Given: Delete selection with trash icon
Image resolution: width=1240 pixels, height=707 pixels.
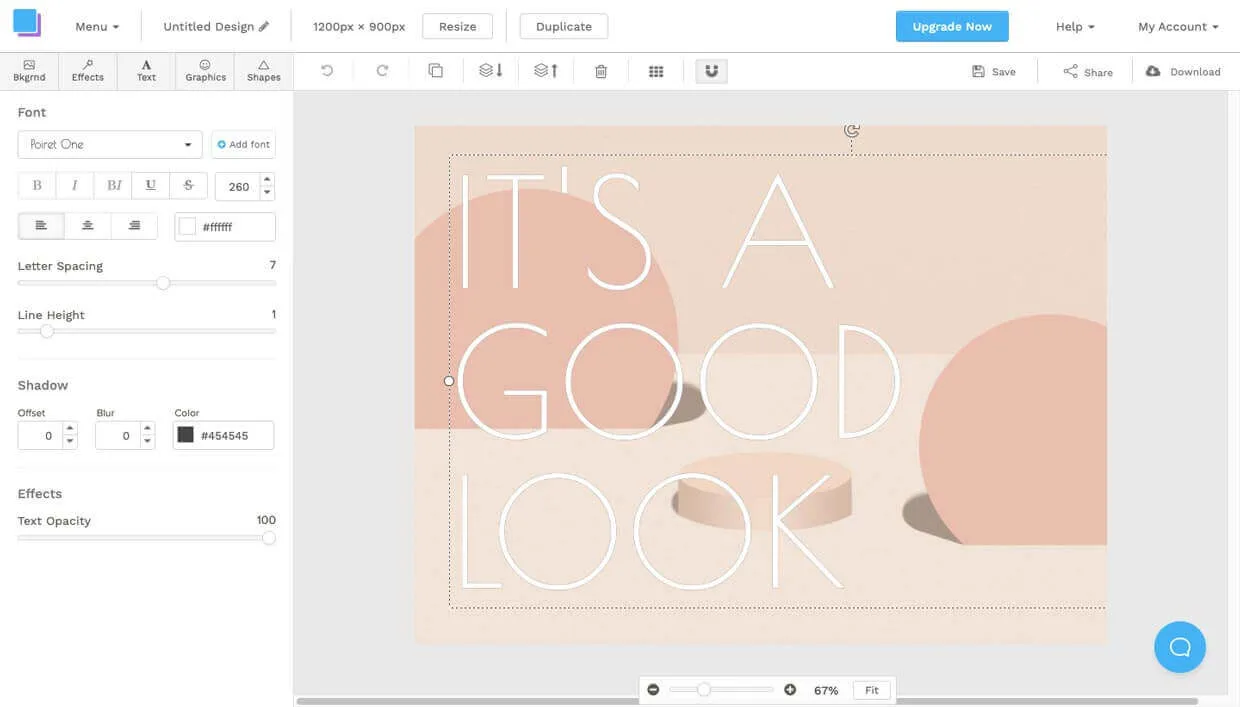Looking at the screenshot, I should 601,71.
